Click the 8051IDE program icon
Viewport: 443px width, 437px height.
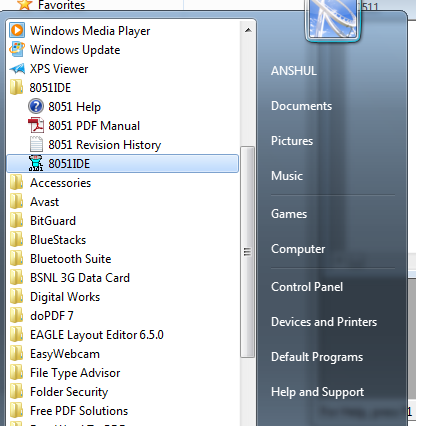pyautogui.click(x=36, y=163)
